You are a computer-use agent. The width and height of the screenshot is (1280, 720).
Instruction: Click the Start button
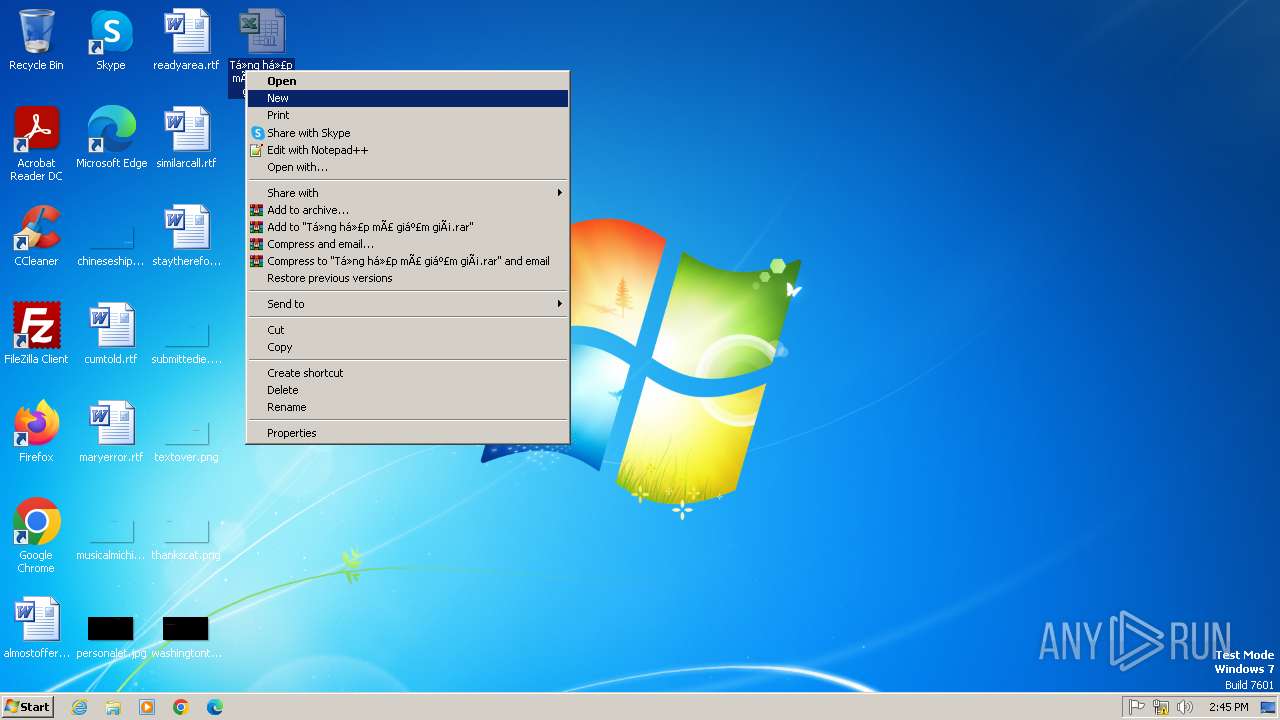point(28,707)
